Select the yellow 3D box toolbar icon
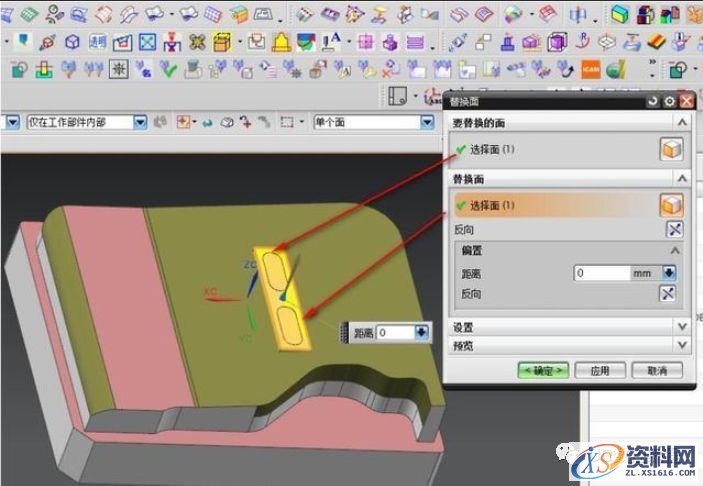The width and height of the screenshot is (703, 486). [222, 42]
